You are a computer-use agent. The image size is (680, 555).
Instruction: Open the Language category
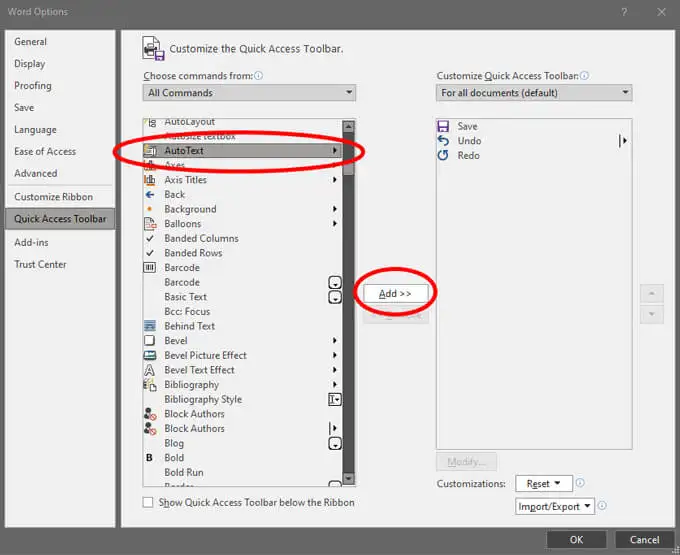click(35, 130)
